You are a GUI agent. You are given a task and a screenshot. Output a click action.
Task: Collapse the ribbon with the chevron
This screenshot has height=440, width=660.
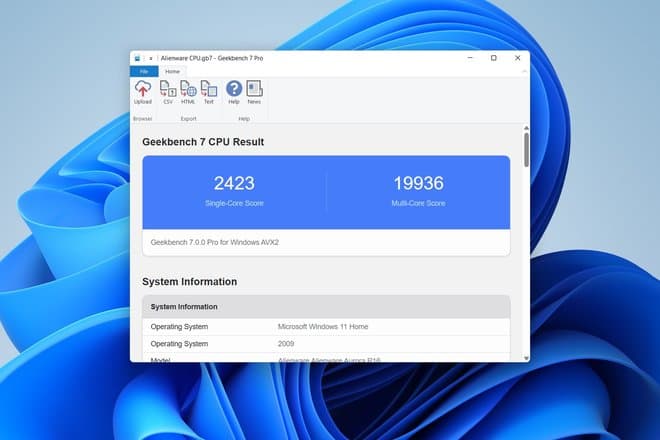tap(524, 72)
